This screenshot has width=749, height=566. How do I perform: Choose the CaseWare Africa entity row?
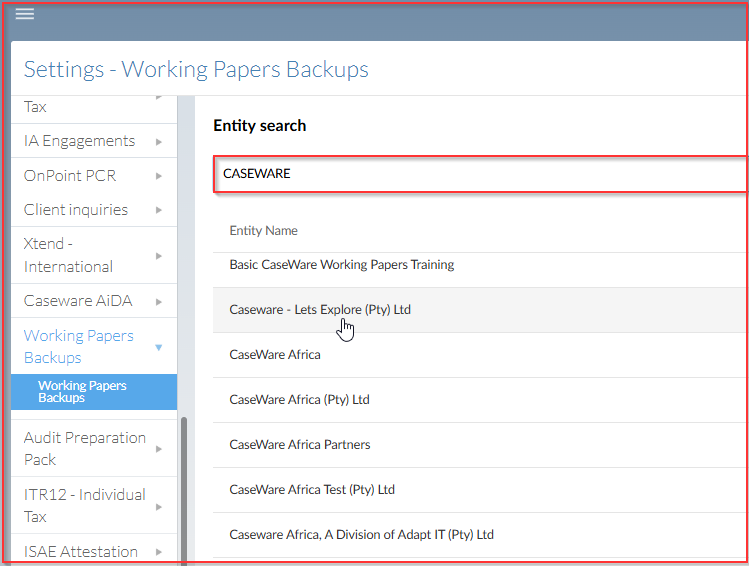click(480, 355)
